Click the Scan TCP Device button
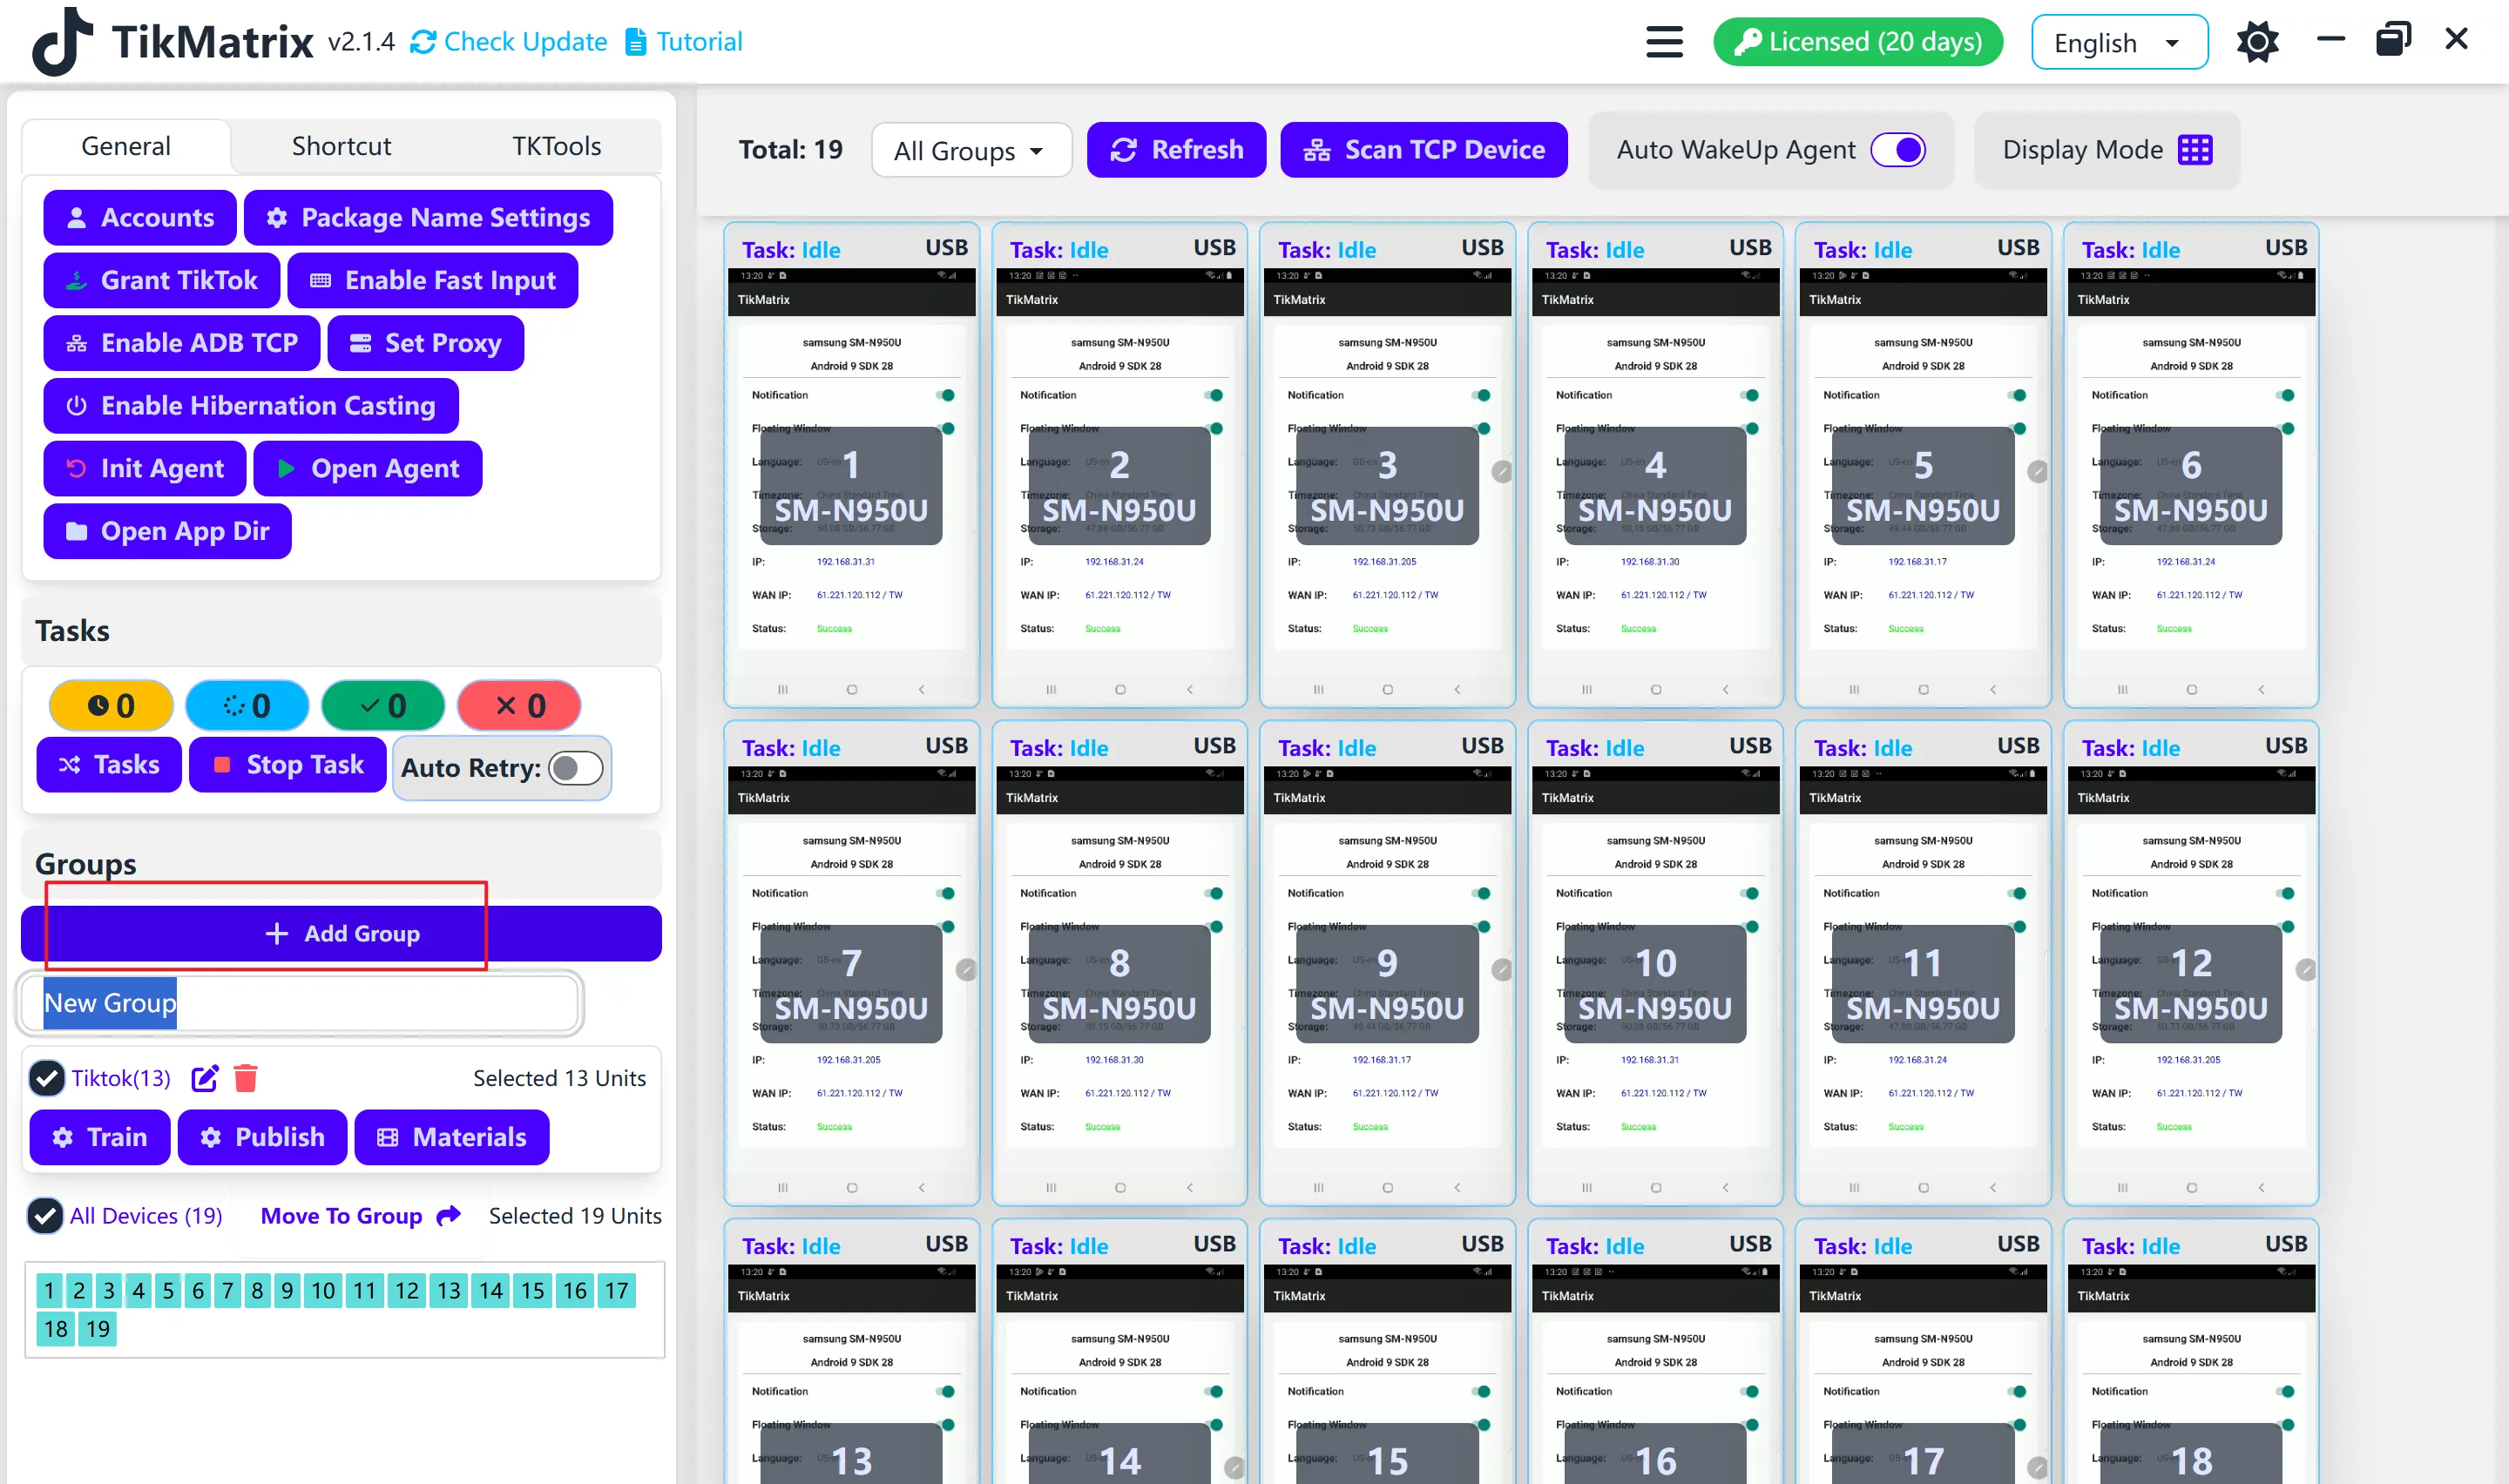This screenshot has width=2509, height=1484. [1423, 150]
